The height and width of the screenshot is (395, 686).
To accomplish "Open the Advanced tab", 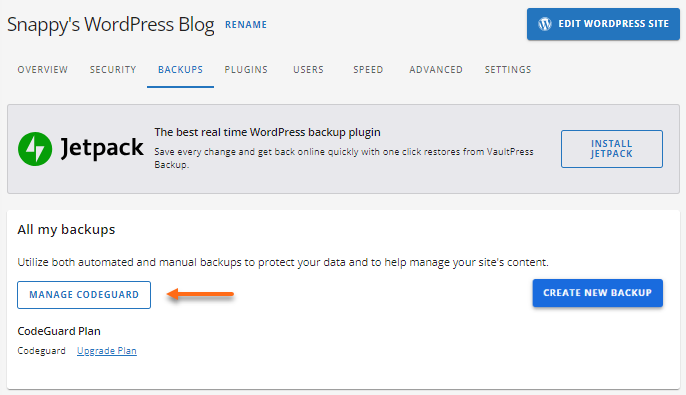I will (436, 70).
